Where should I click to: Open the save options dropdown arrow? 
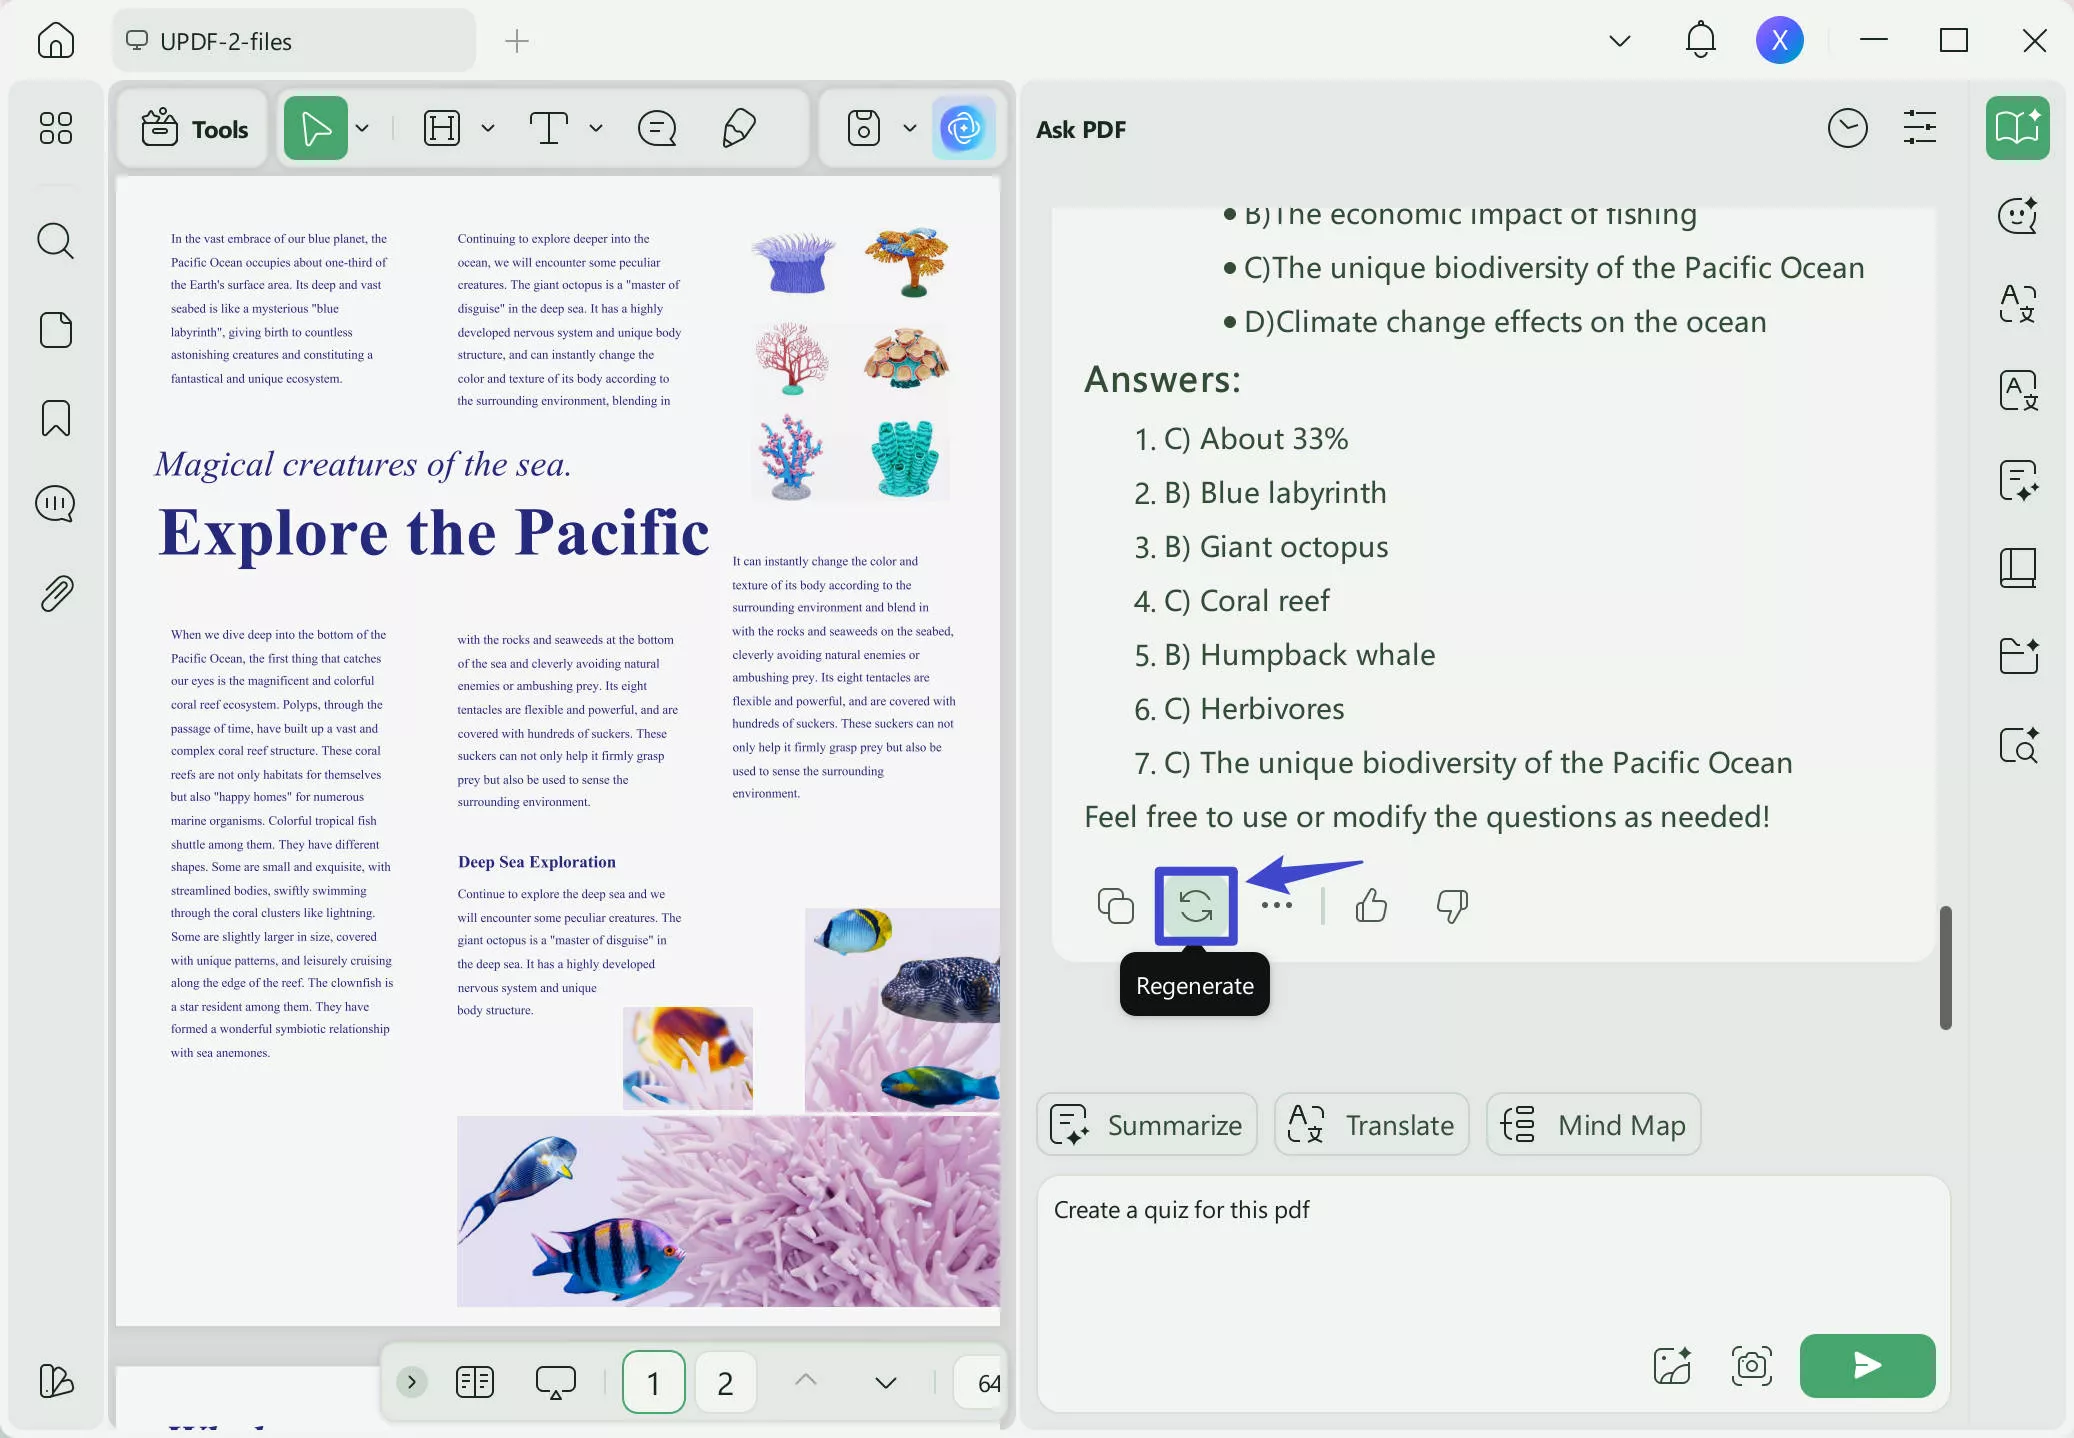[x=909, y=128]
